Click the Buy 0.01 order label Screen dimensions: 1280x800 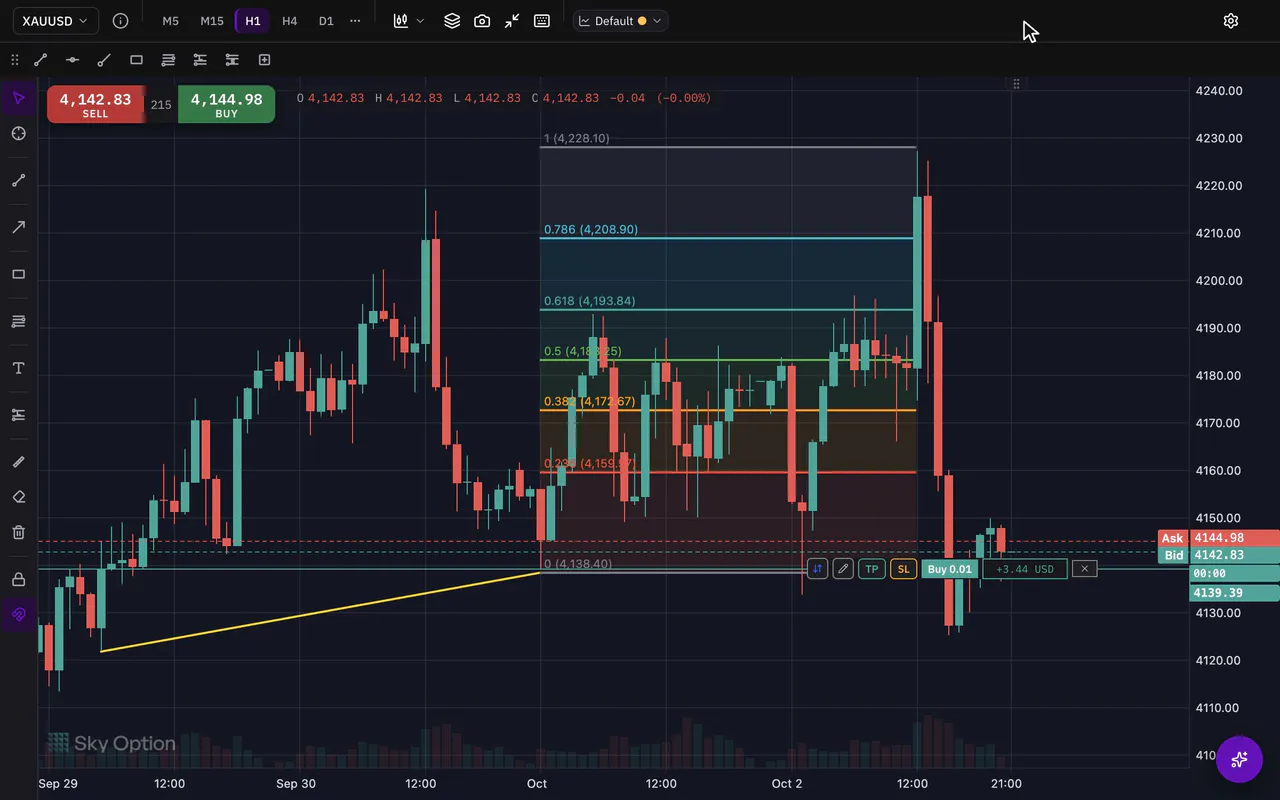949,569
